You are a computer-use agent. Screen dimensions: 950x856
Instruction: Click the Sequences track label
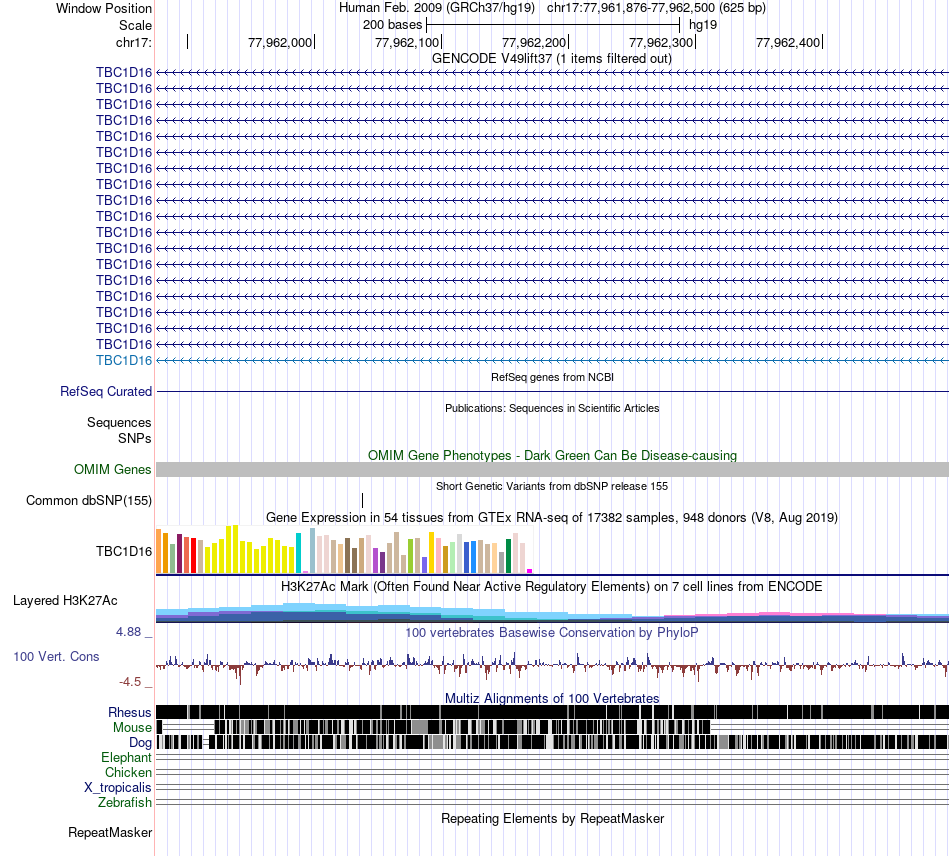[x=119, y=422]
